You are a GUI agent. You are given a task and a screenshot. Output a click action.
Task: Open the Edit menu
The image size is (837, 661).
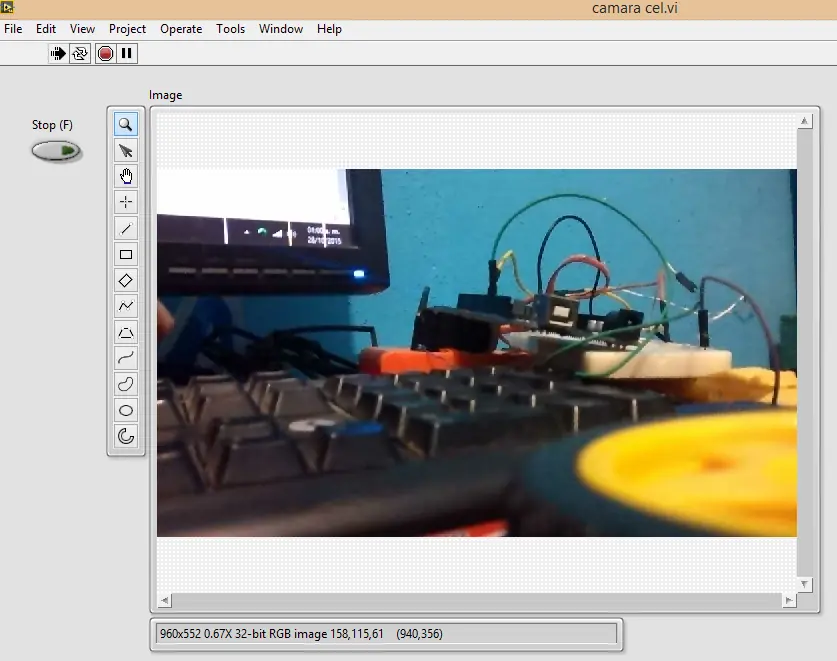tap(46, 29)
